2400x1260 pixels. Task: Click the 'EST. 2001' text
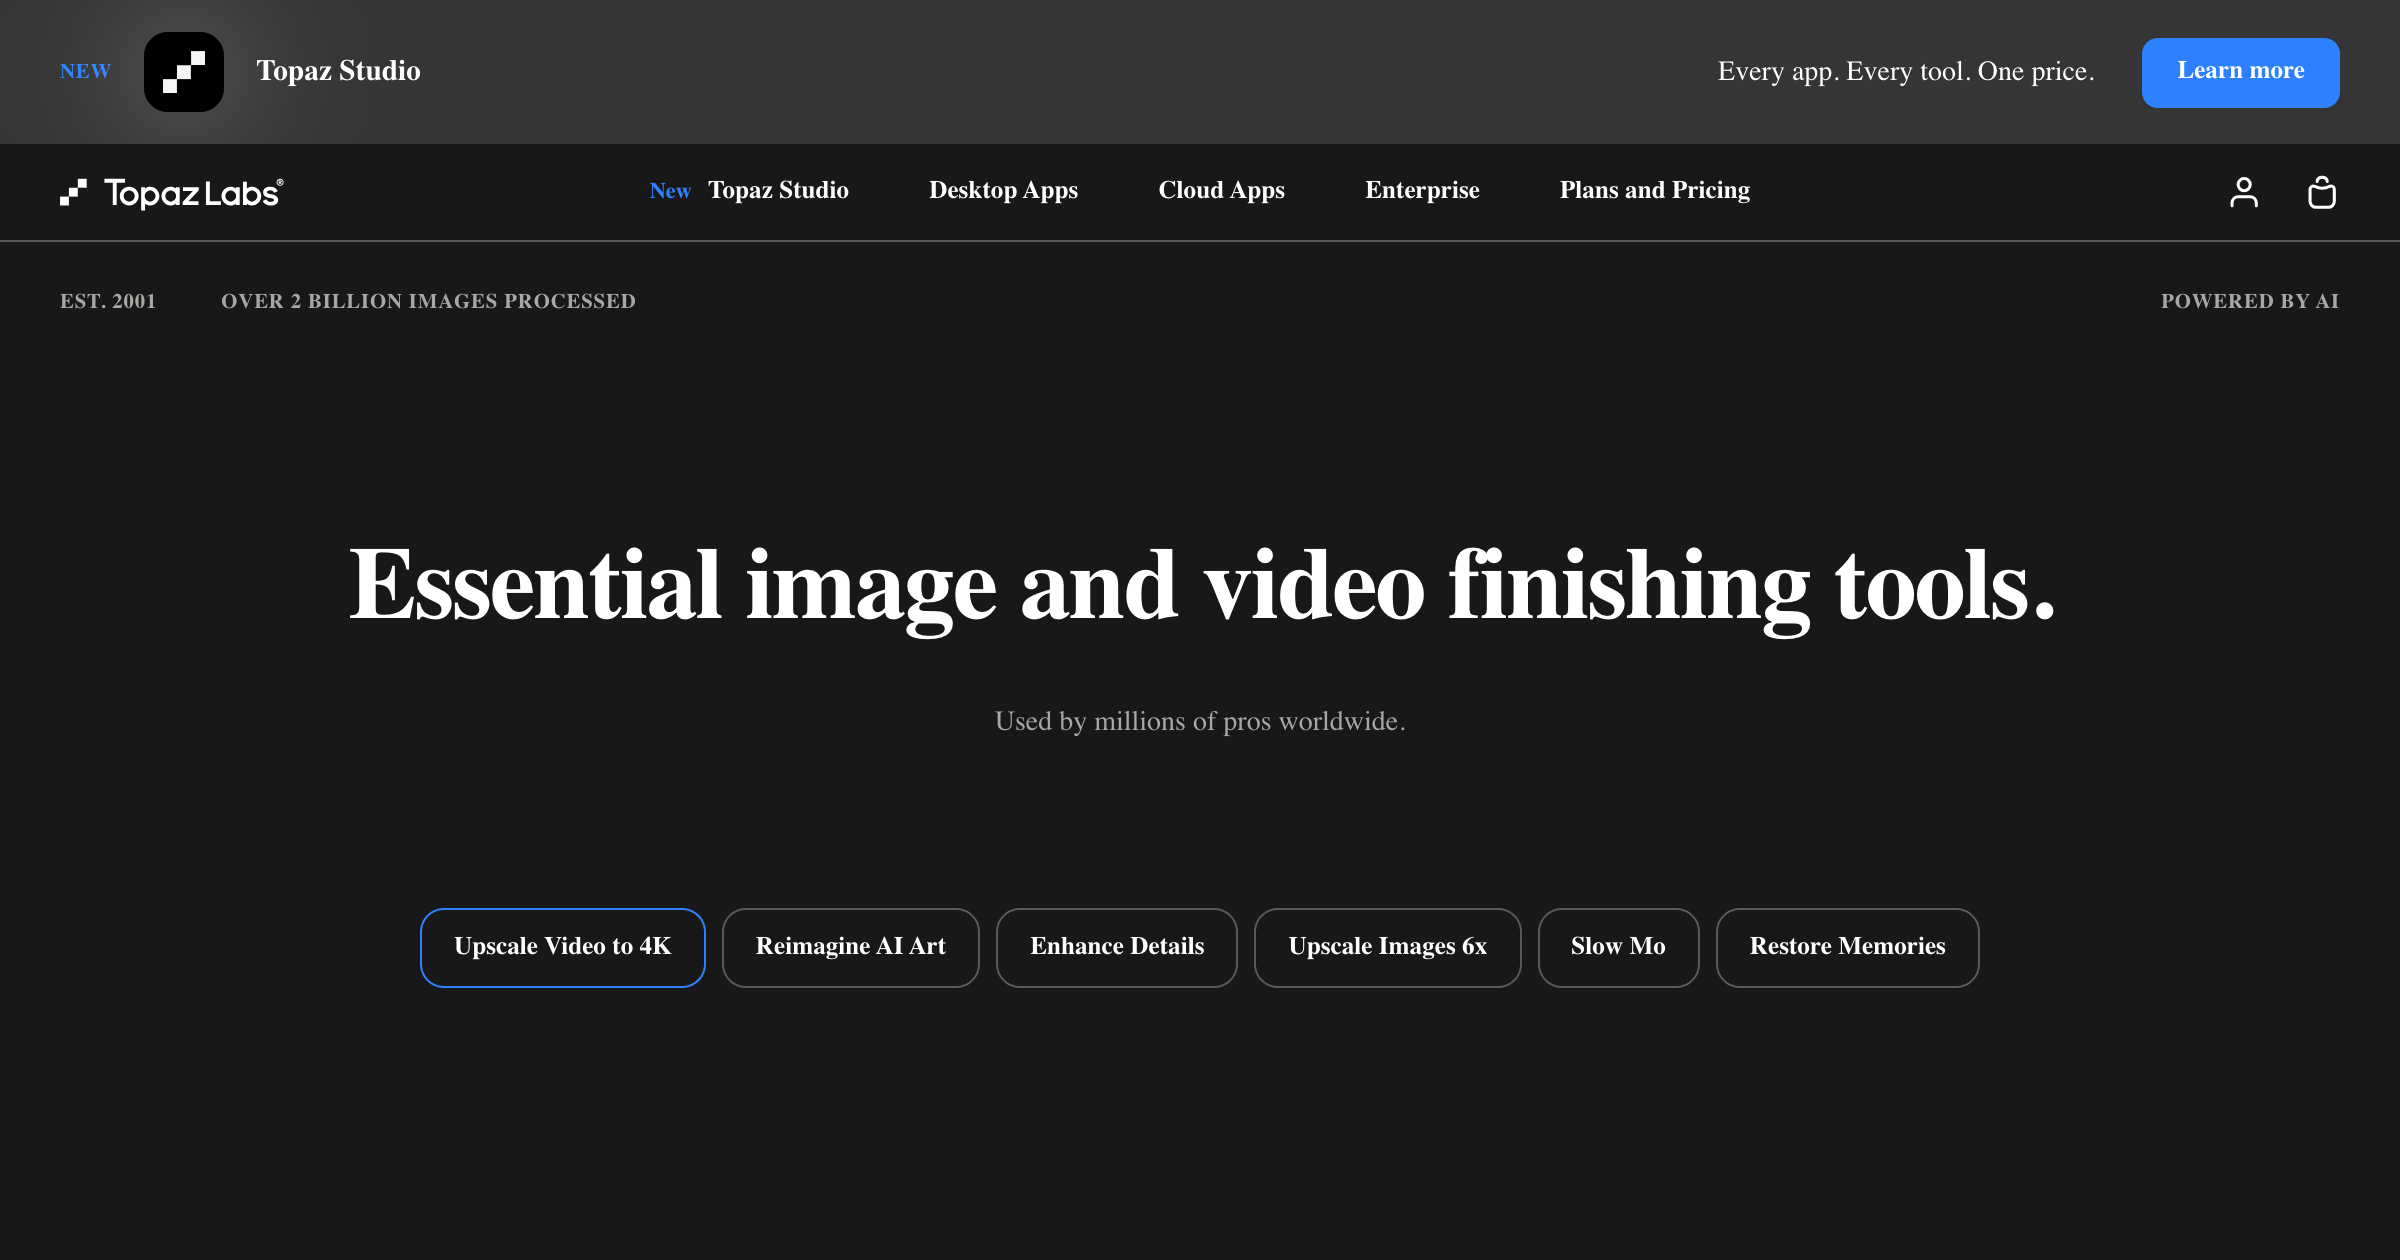(108, 301)
